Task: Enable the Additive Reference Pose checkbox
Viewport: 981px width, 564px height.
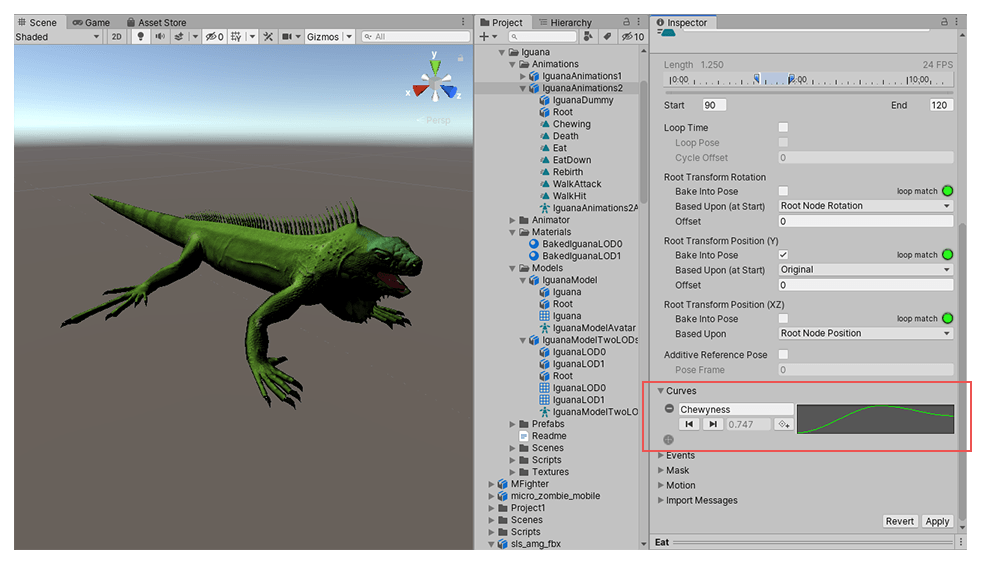Action: pos(783,355)
